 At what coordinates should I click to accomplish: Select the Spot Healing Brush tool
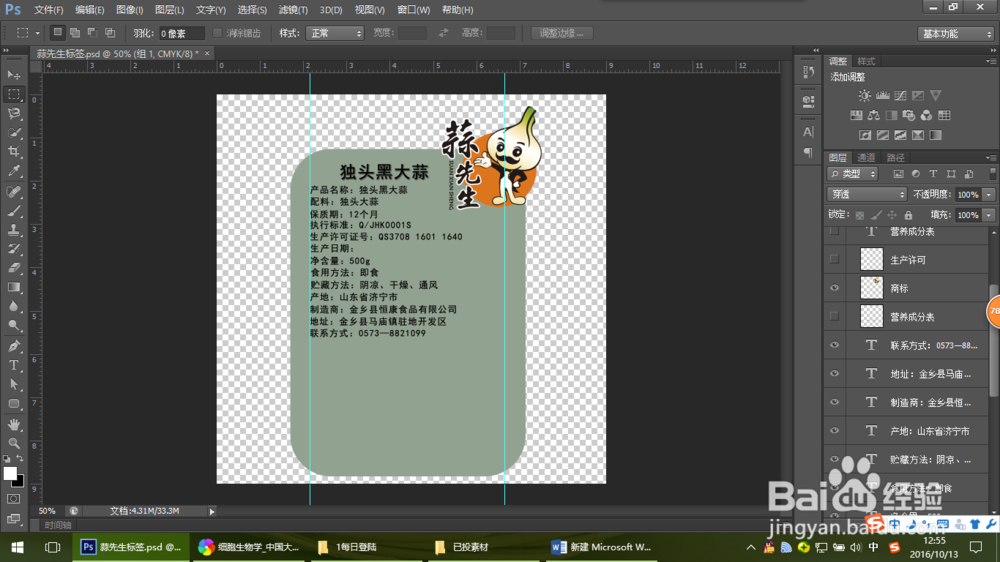(13, 191)
